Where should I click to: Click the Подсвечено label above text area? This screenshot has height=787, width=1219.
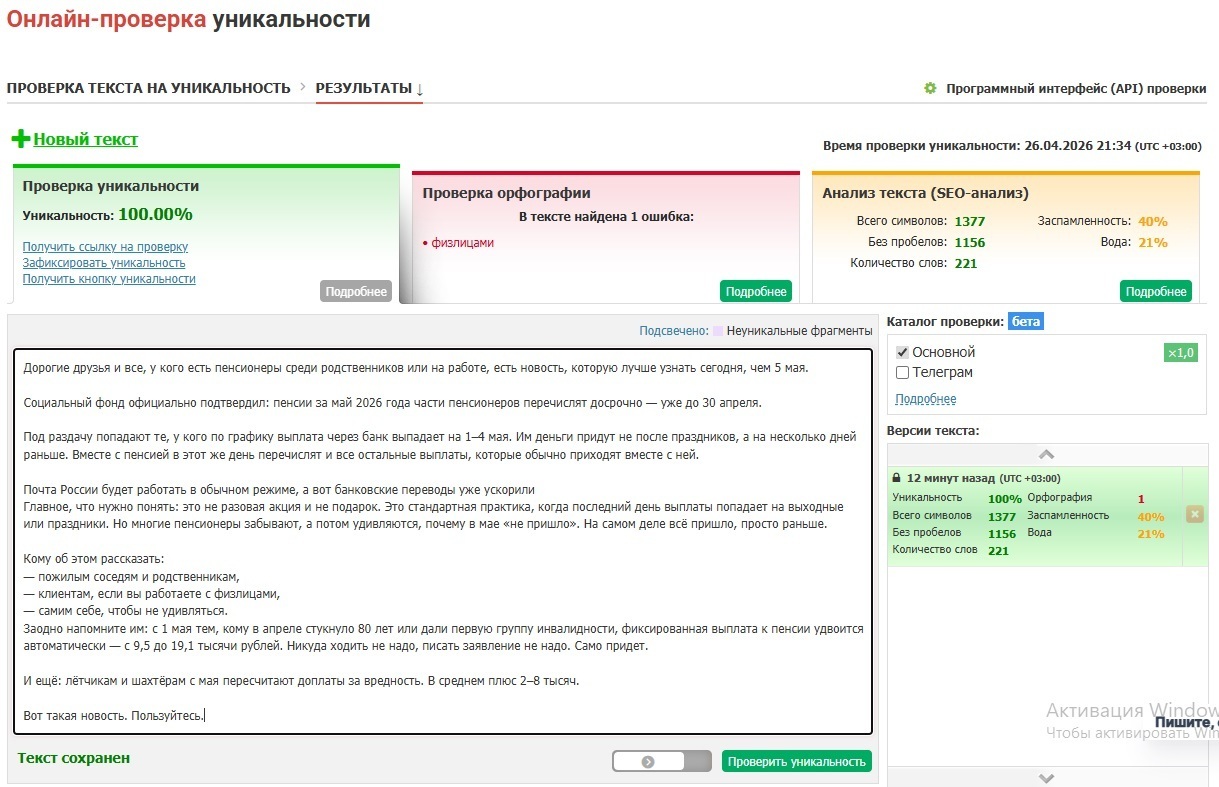(674, 330)
